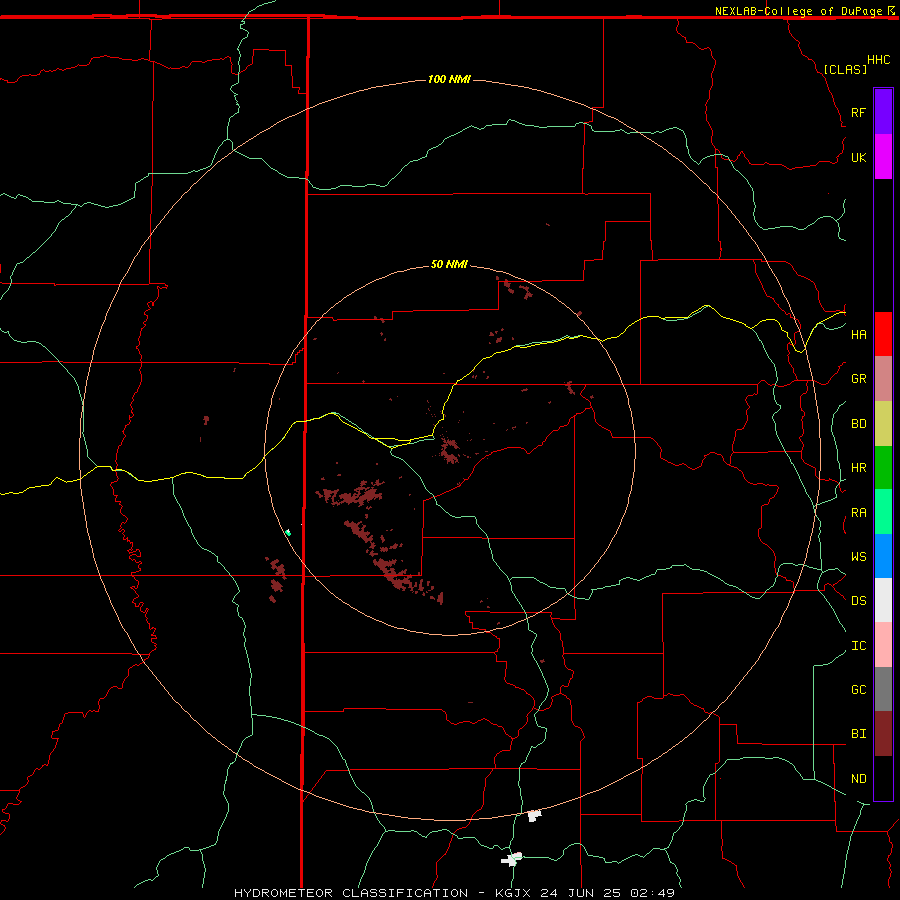Click the RF legend label

[x=858, y=112]
